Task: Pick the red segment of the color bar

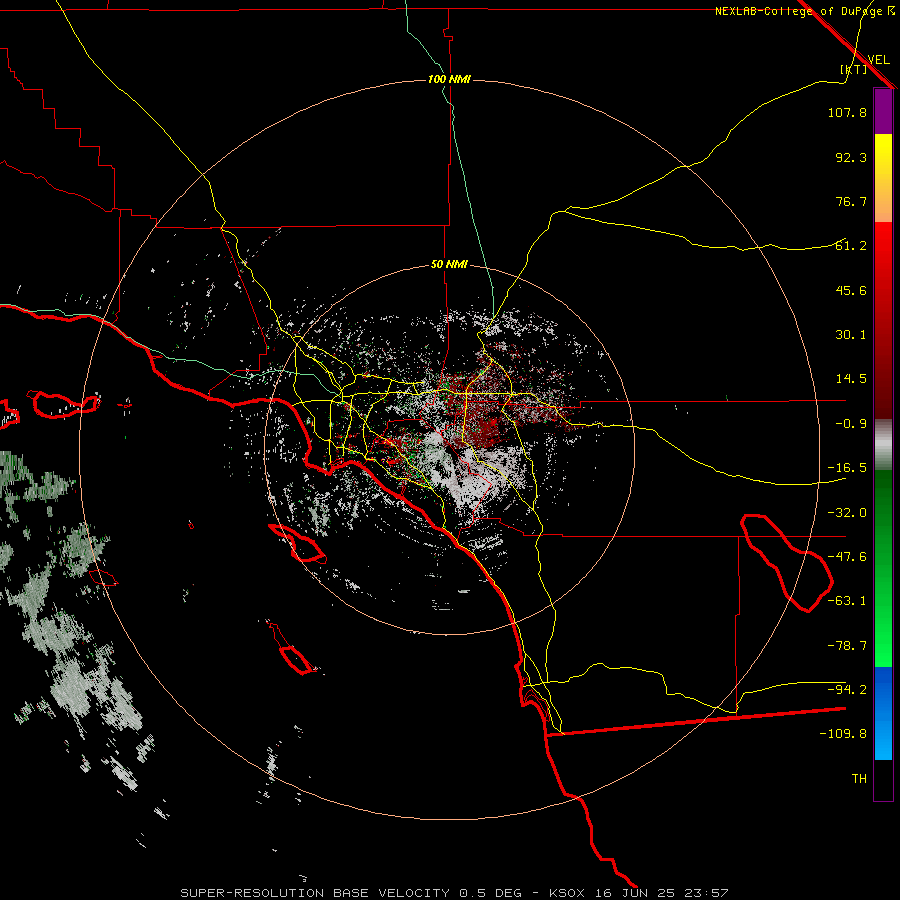Action: (883, 320)
